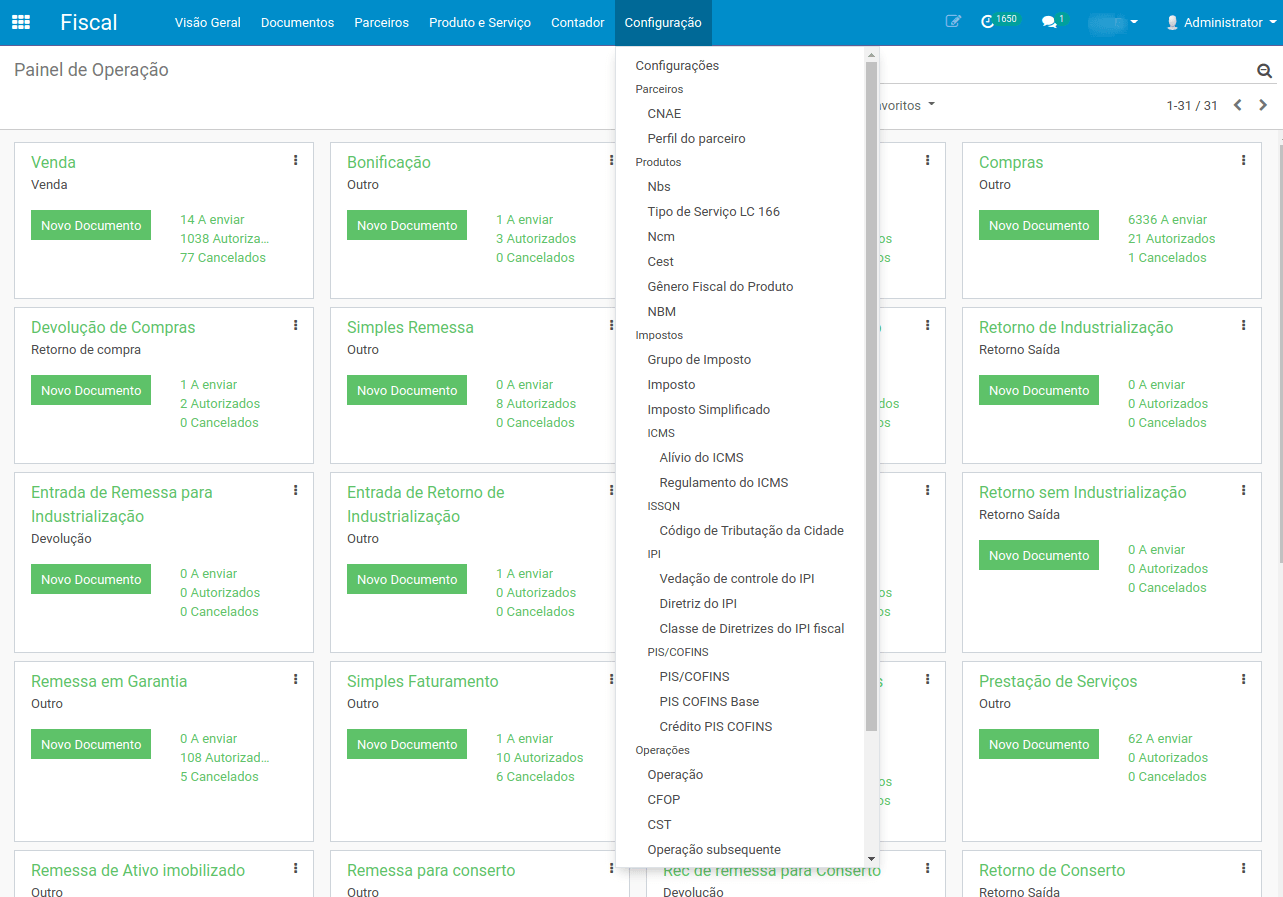Open 14 A enviar on Venda card
Viewport: 1283px width, 897px height.
tap(212, 220)
